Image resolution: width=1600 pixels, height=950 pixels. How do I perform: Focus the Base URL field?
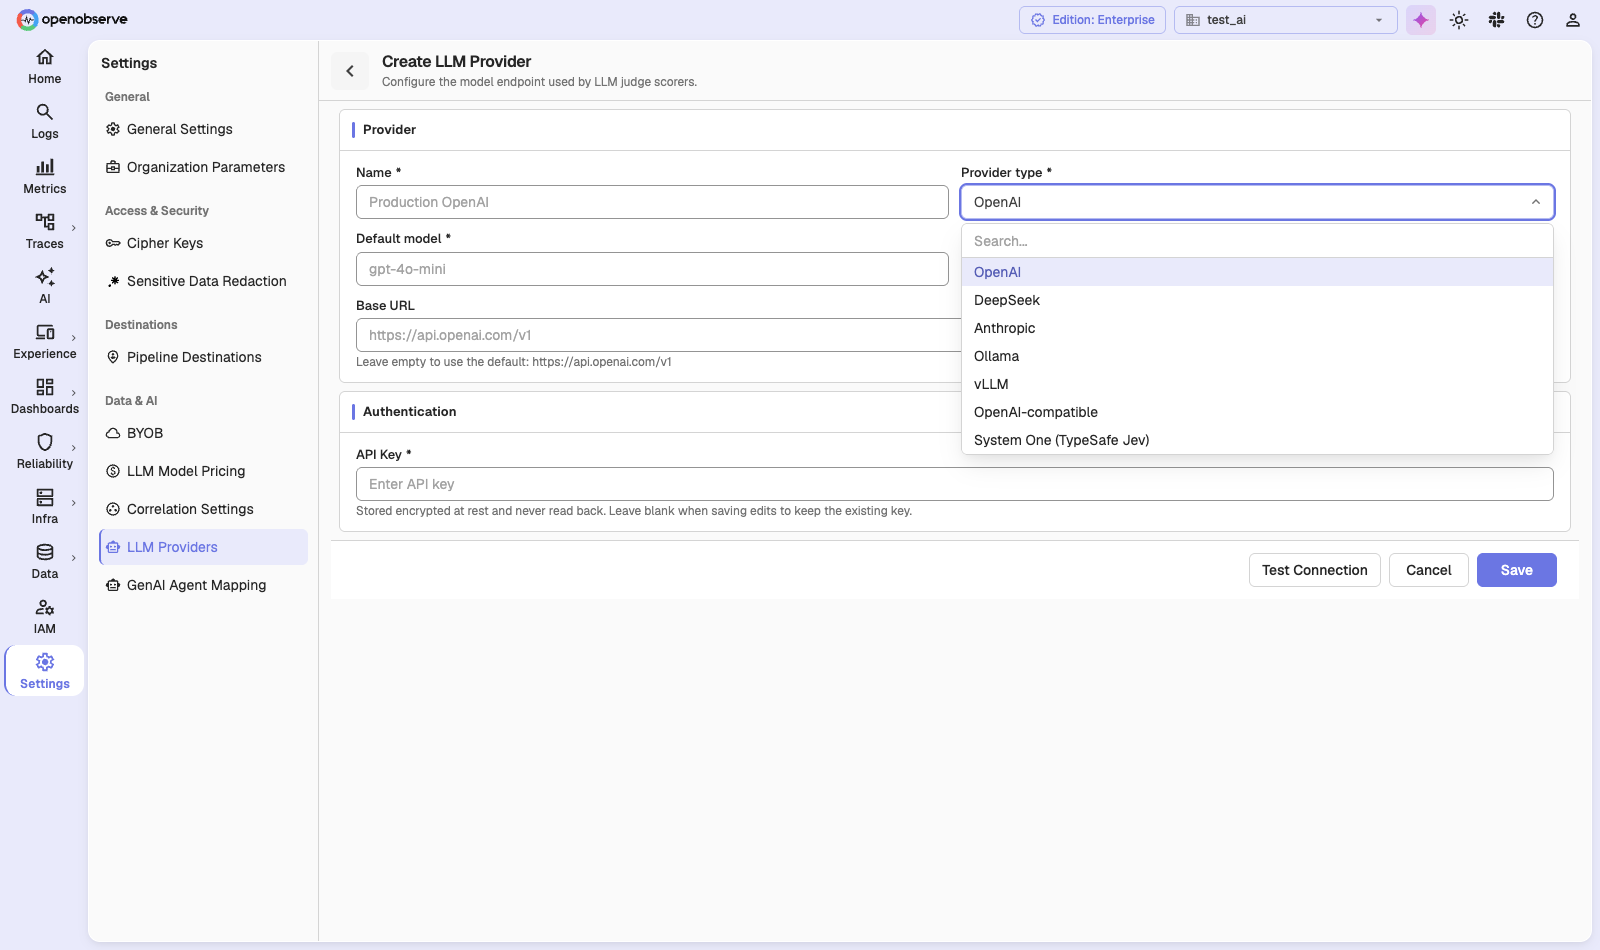(x=658, y=335)
